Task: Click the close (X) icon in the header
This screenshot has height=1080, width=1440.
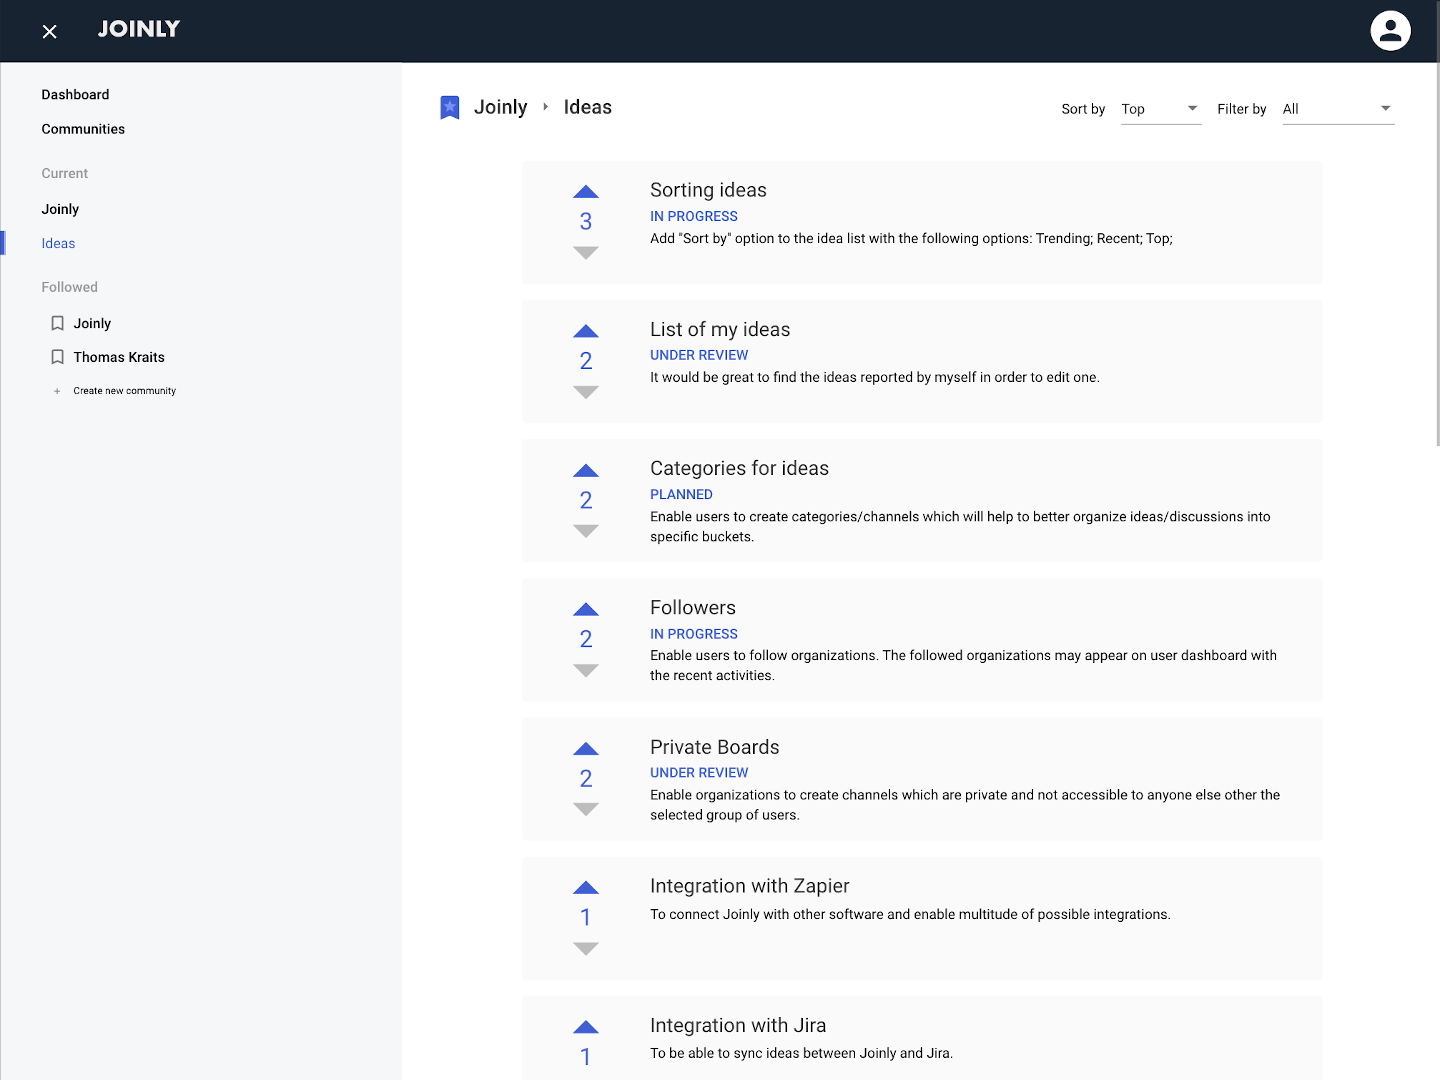Action: point(49,31)
